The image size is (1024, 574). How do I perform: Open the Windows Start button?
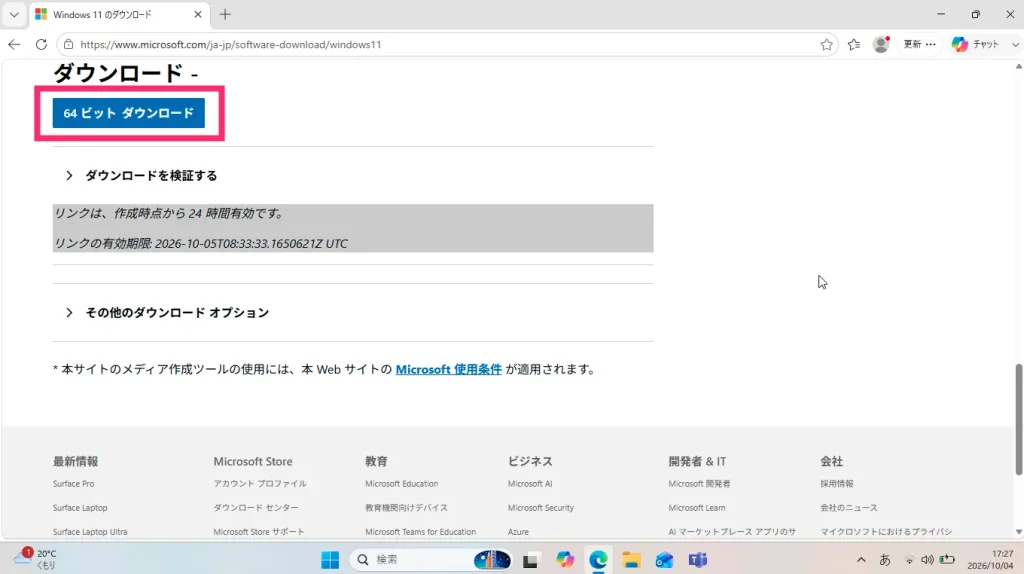330,560
